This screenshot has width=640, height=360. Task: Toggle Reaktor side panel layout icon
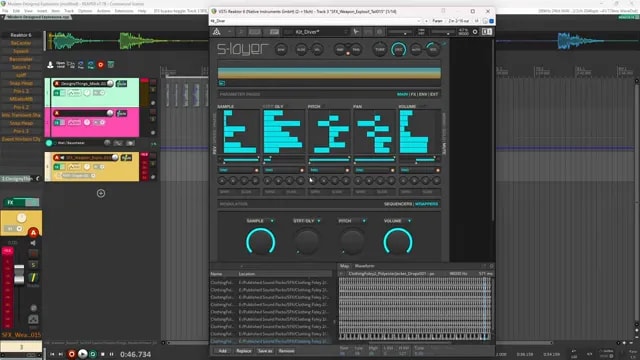click(x=487, y=32)
